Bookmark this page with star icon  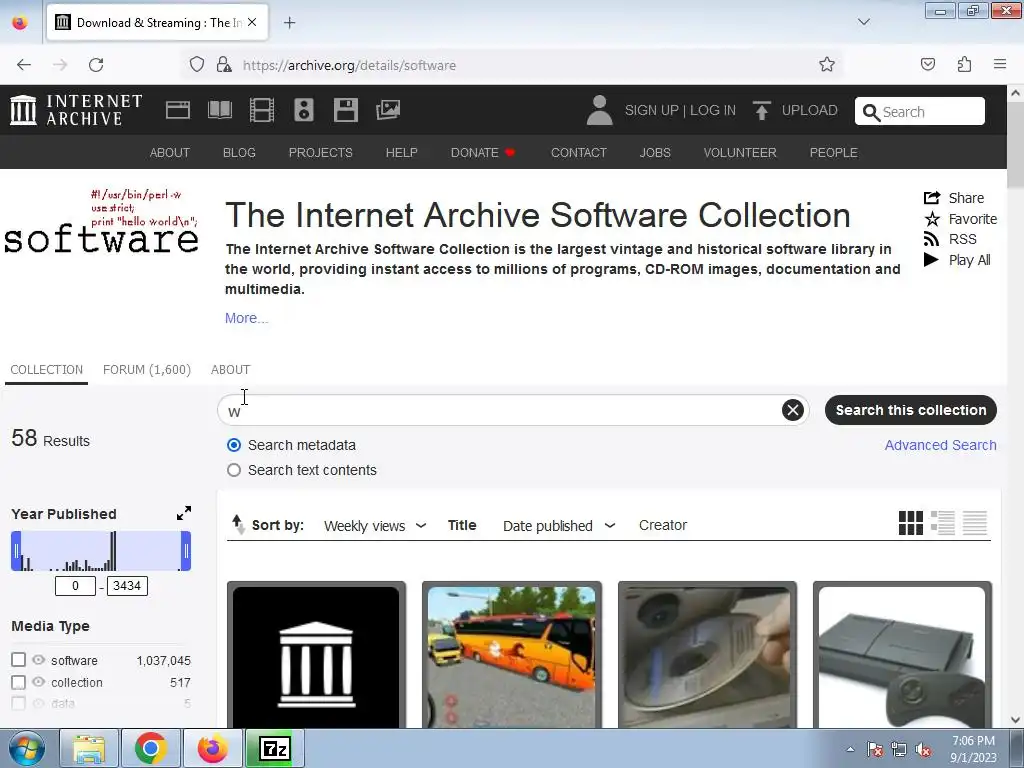pos(827,65)
